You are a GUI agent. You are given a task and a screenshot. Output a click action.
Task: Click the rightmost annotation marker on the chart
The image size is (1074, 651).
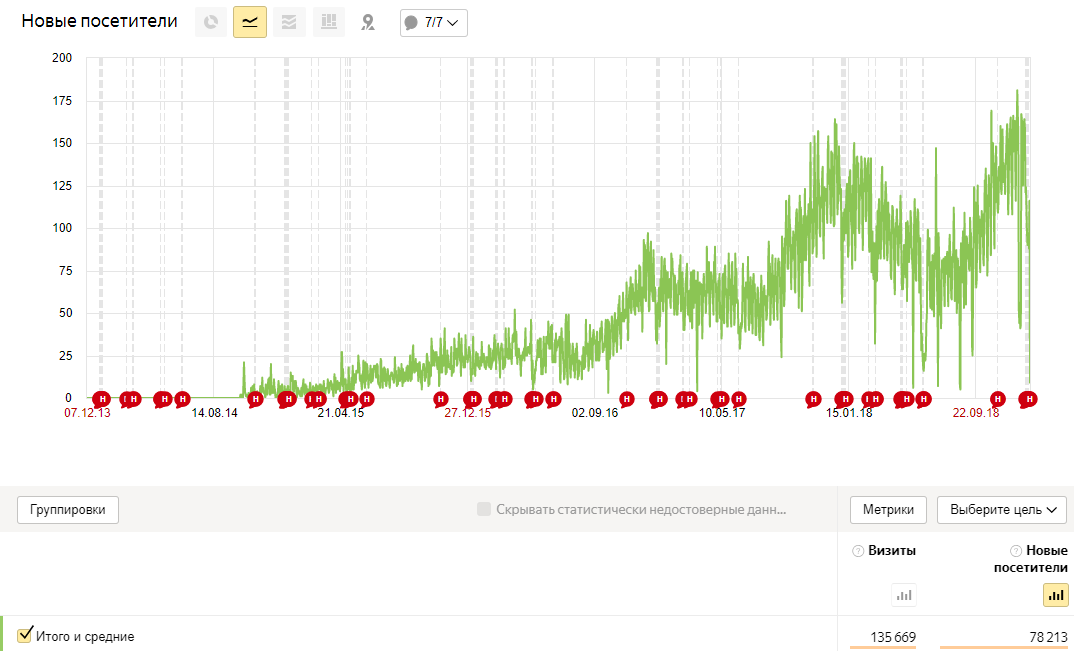point(1027,400)
